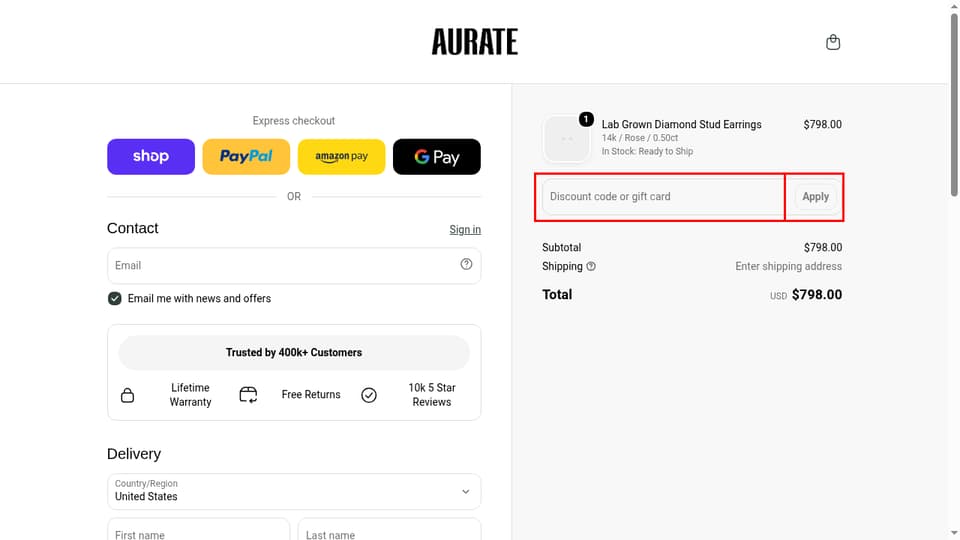Viewport: 960px width, 540px height.
Task: Click the In Stock: Ready to Ship text
Action: pyautogui.click(x=647, y=151)
